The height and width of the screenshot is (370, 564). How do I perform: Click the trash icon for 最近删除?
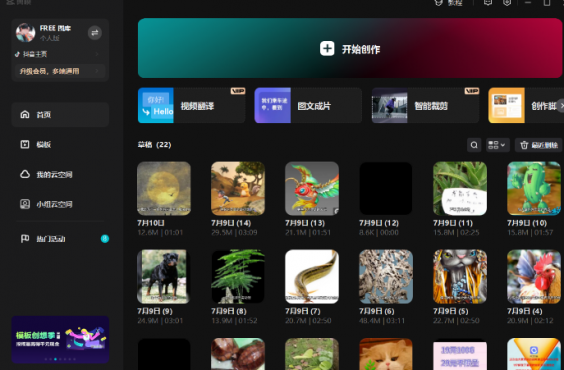click(524, 145)
